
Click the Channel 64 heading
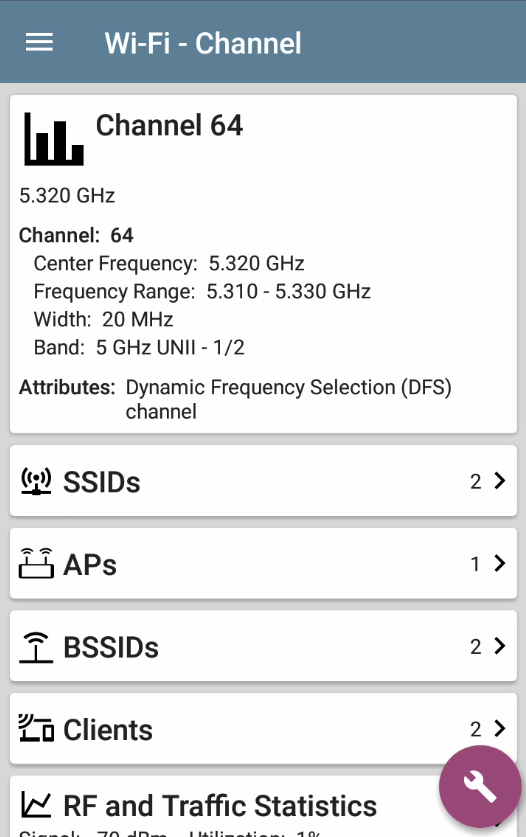pyautogui.click(x=169, y=125)
